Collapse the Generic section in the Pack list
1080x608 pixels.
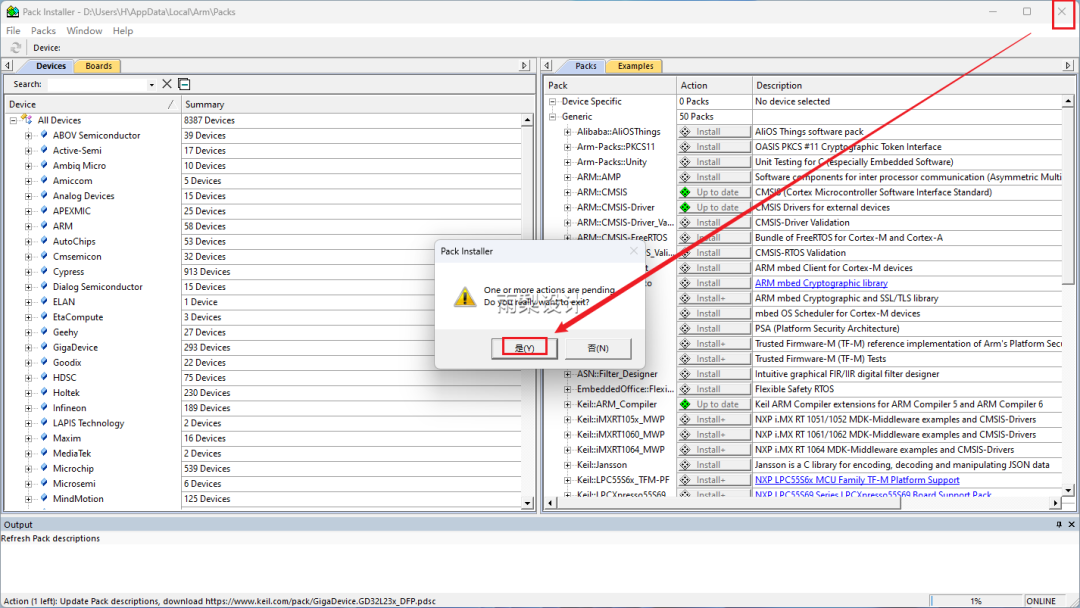[x=552, y=115]
